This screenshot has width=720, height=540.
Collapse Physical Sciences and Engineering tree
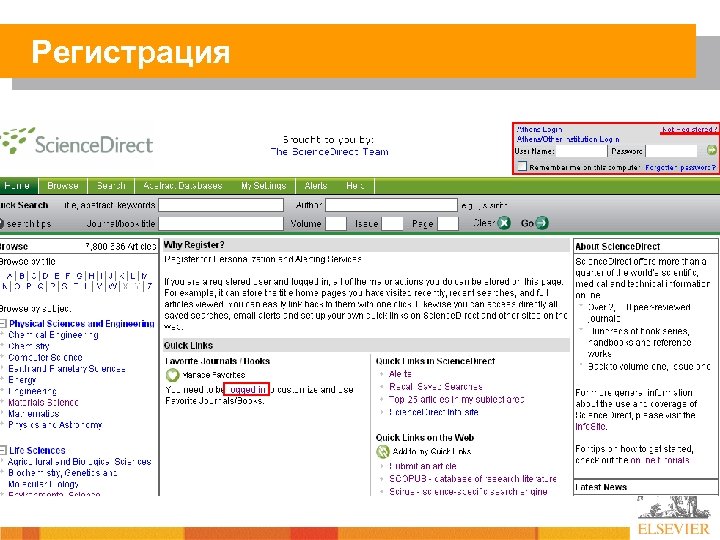[3, 324]
